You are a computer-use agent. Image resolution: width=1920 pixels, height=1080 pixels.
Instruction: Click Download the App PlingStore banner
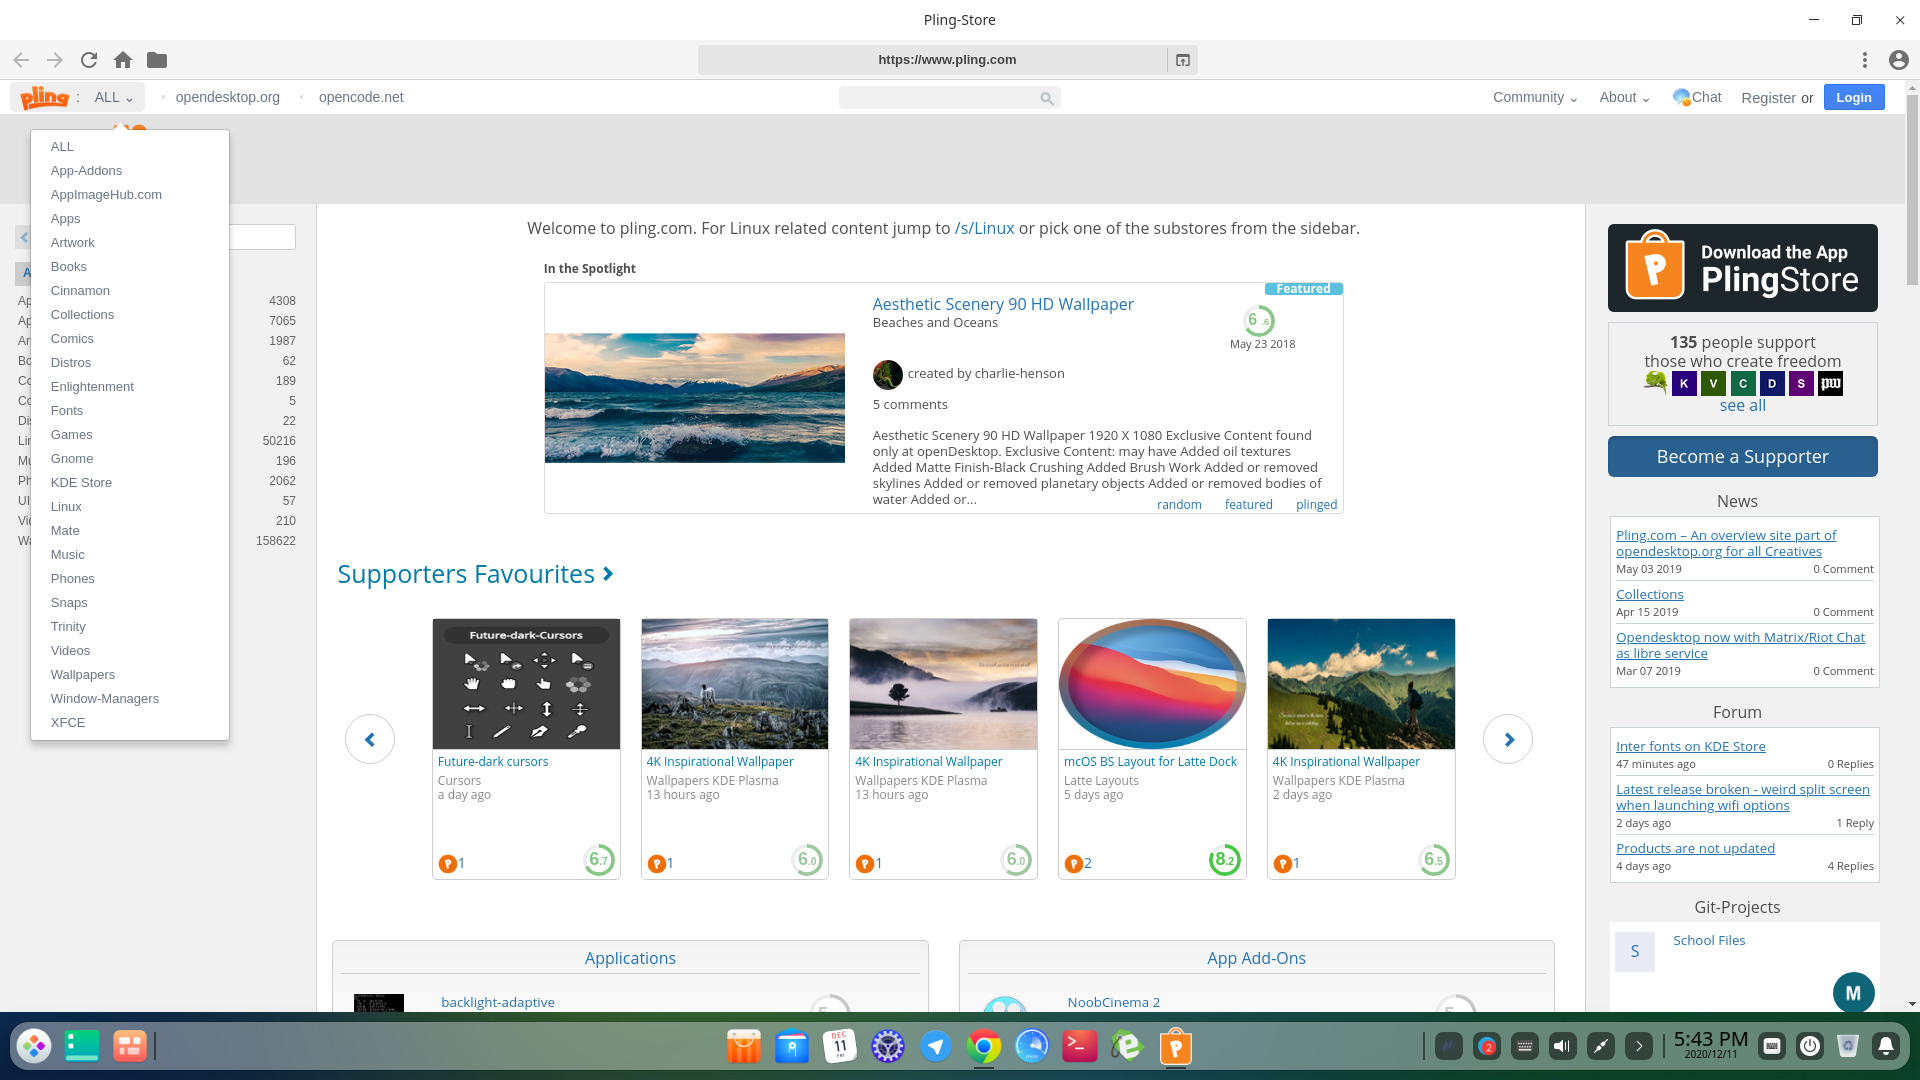(1743, 268)
